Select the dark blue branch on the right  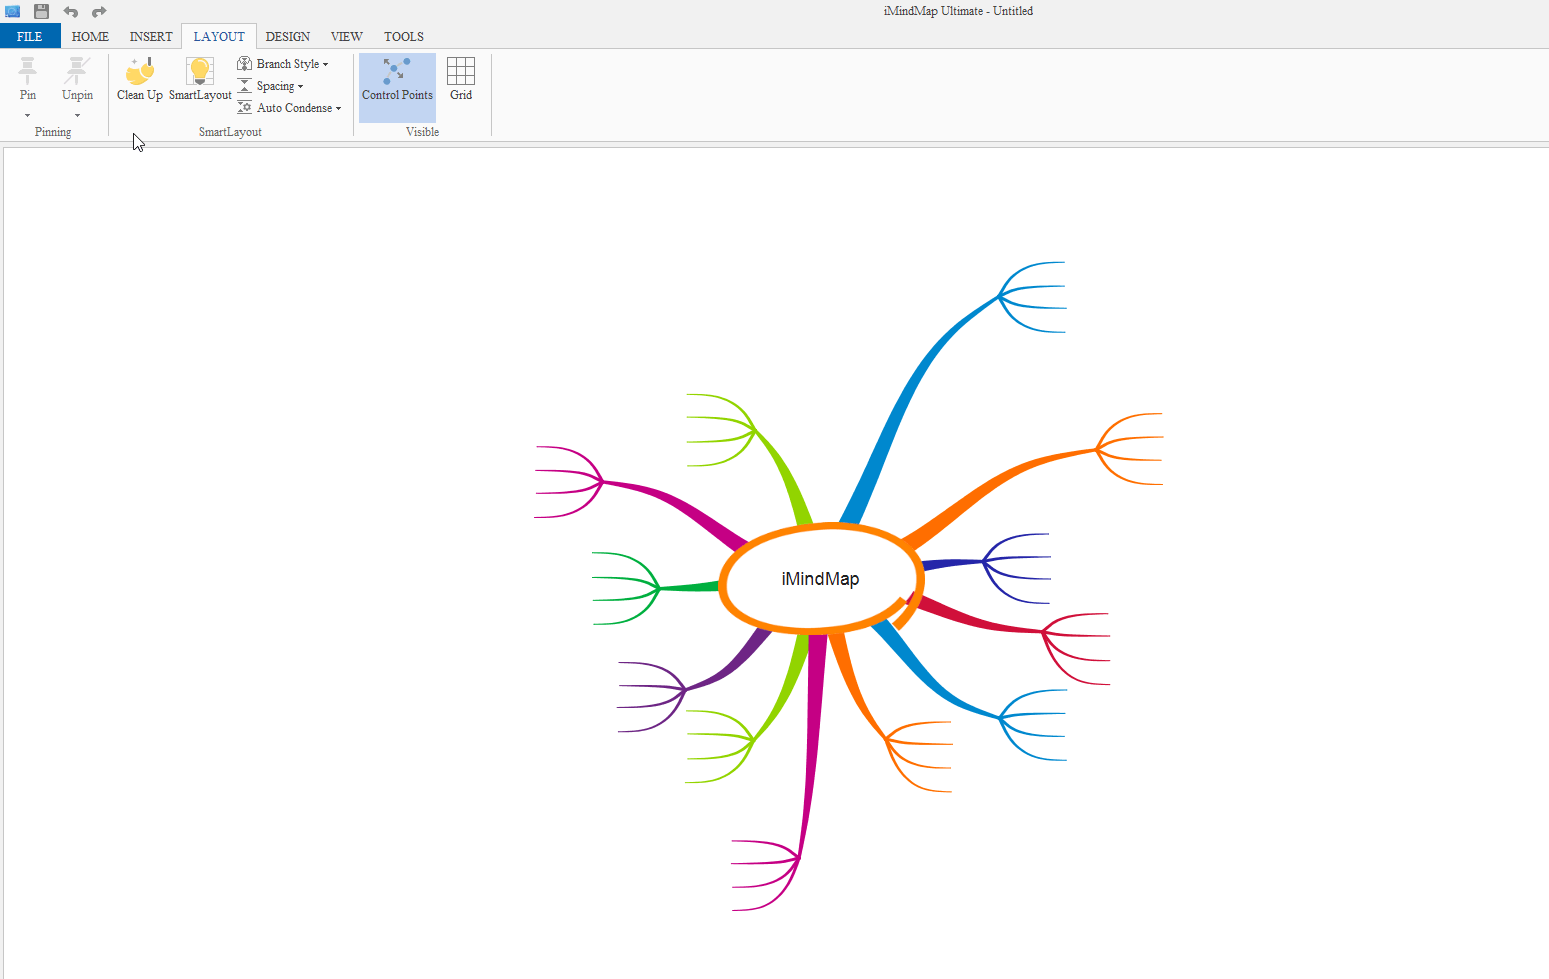[952, 564]
